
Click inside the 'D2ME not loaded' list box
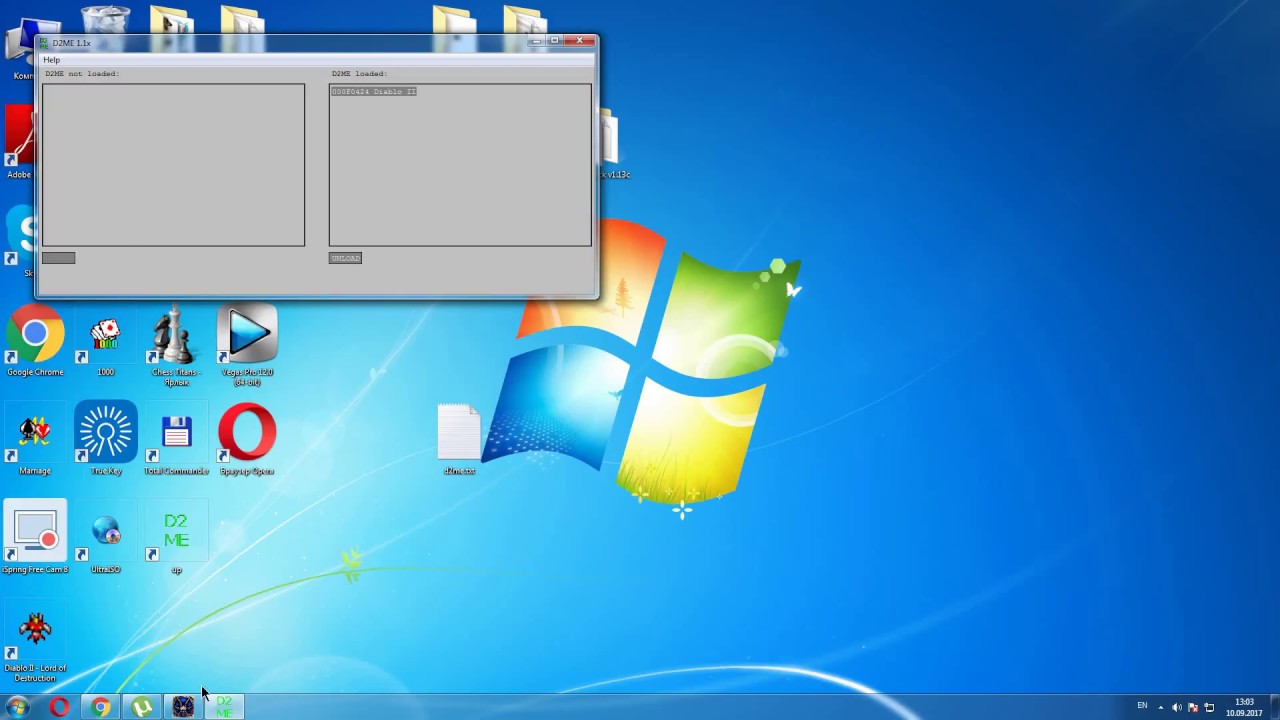tap(173, 165)
